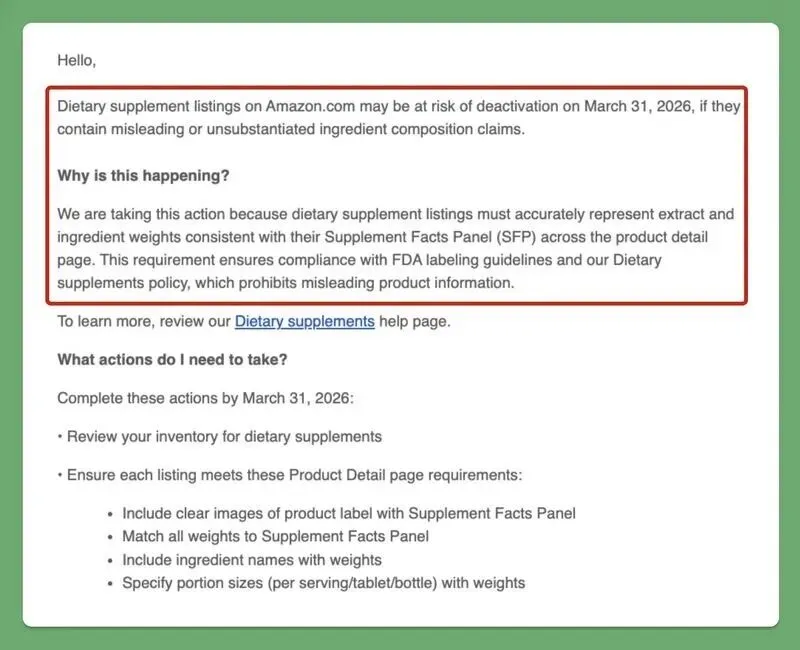Select "Match all weights to Supplement Facts Panel"
The image size is (800, 650).
[x=275, y=537]
